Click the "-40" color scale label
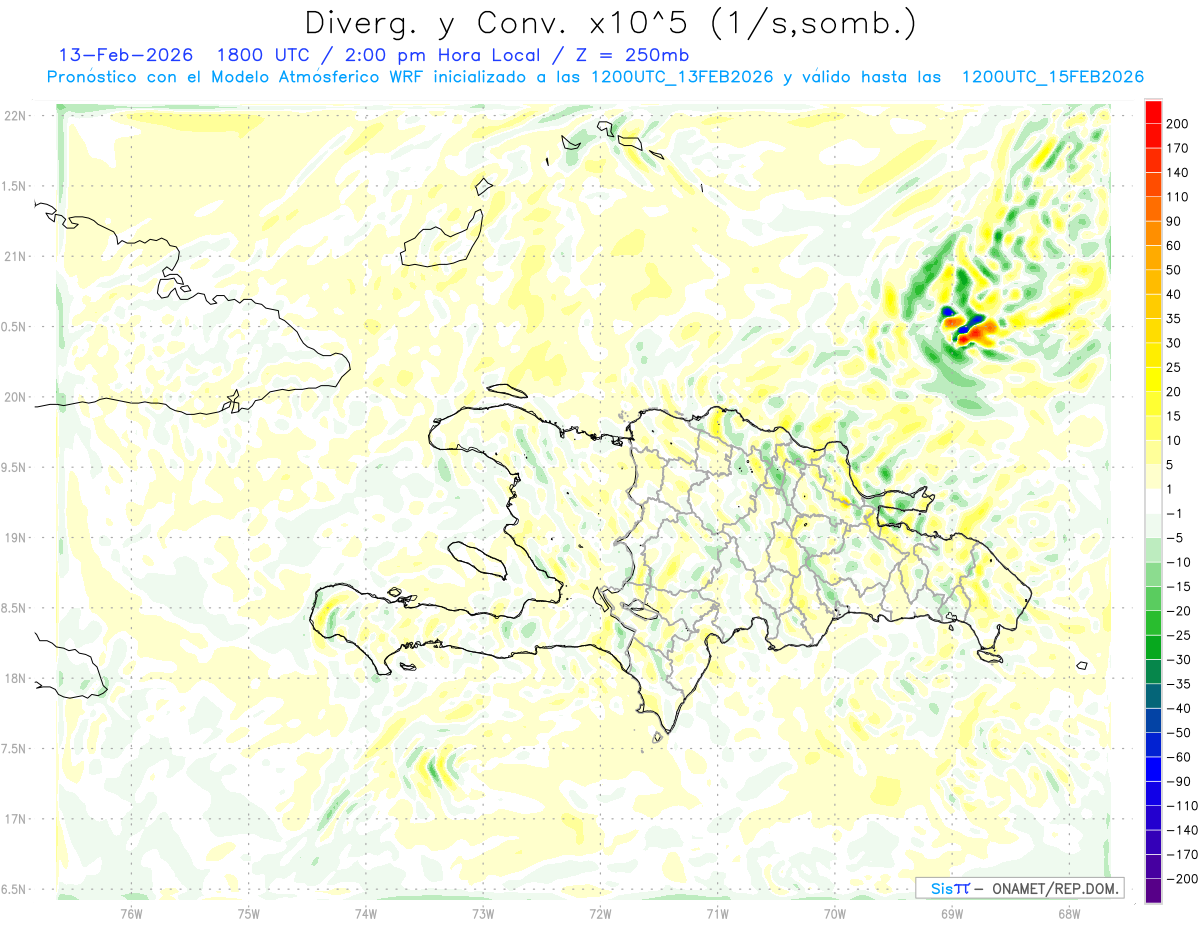The width and height of the screenshot is (1200, 927). [1178, 709]
